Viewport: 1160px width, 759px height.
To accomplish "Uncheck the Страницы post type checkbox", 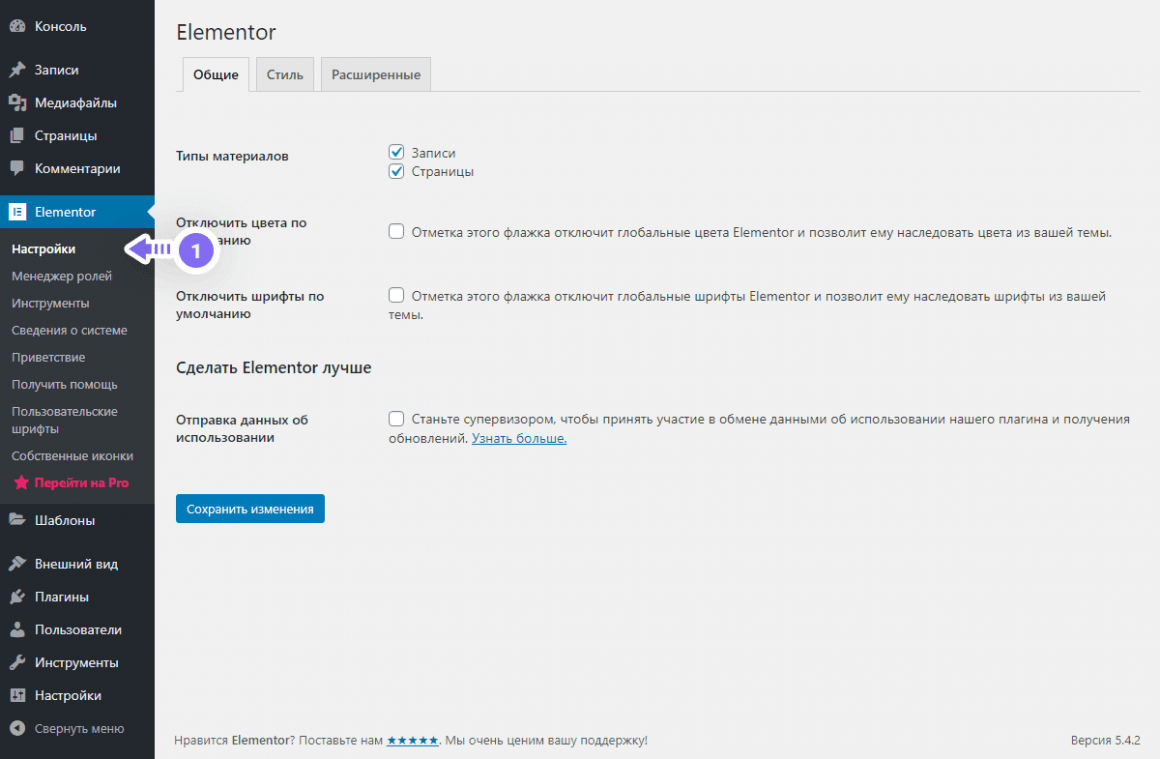I will tap(396, 171).
